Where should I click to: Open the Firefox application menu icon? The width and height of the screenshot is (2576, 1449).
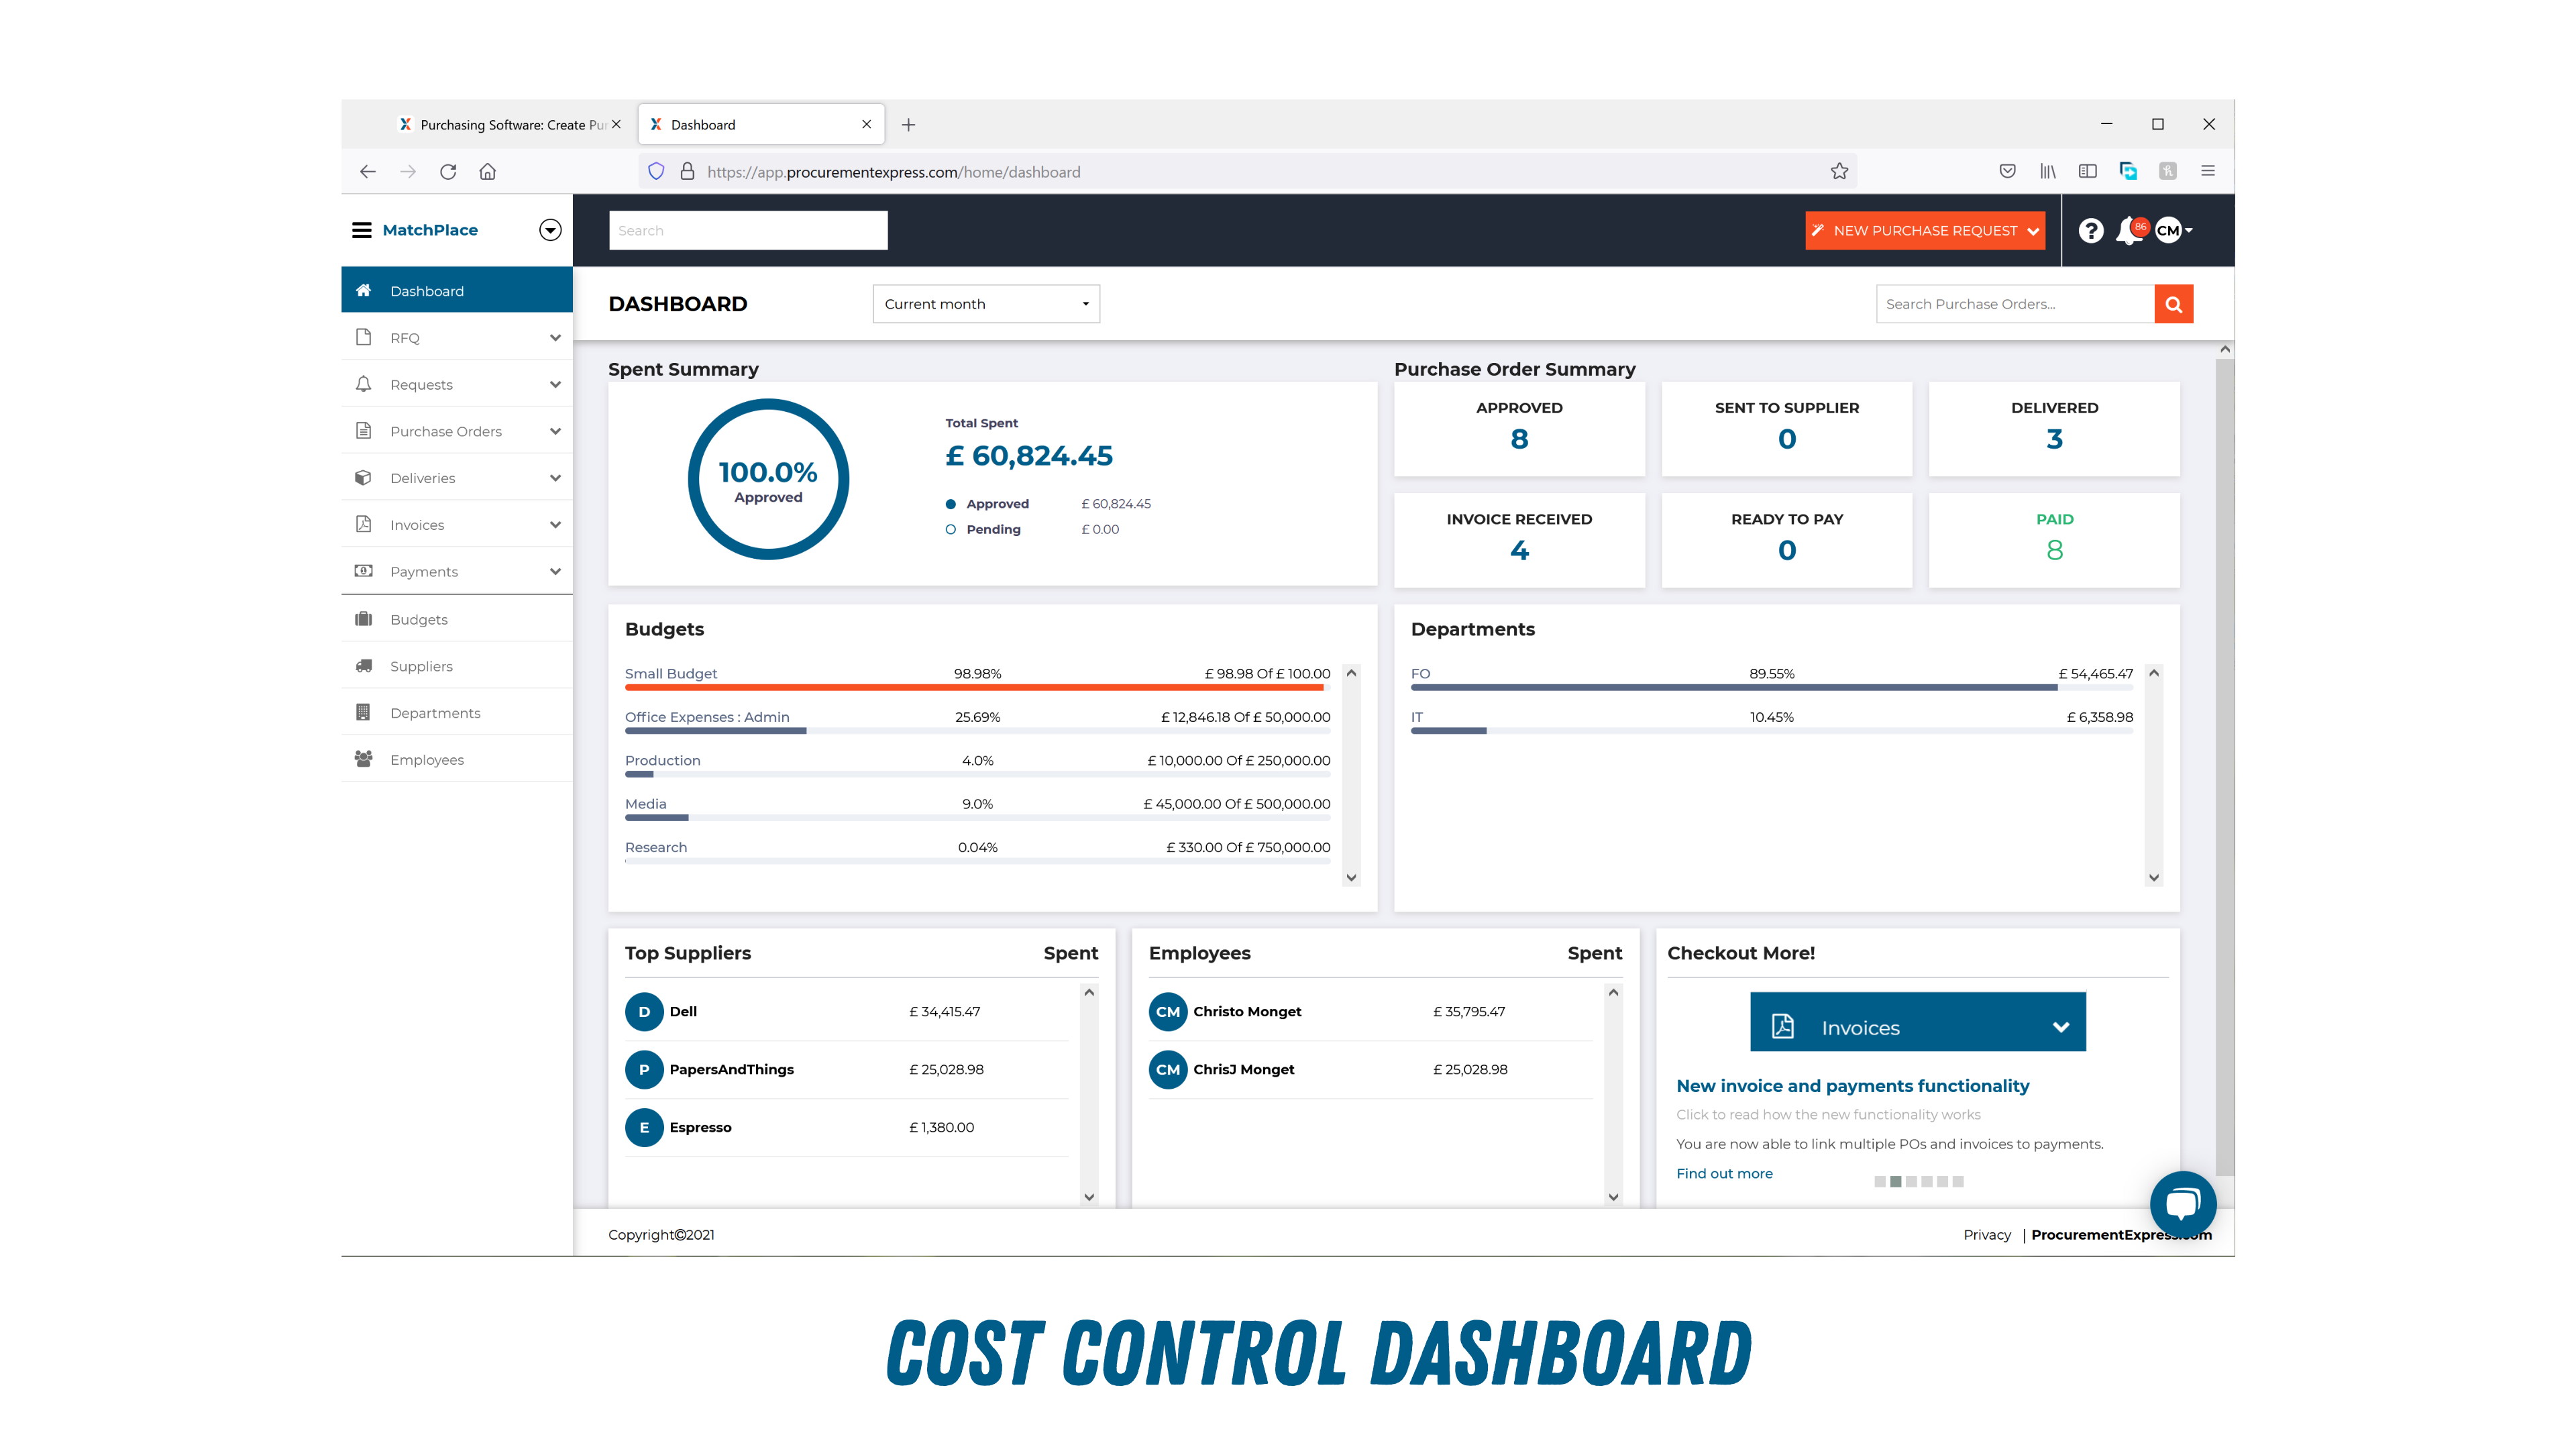click(2208, 171)
